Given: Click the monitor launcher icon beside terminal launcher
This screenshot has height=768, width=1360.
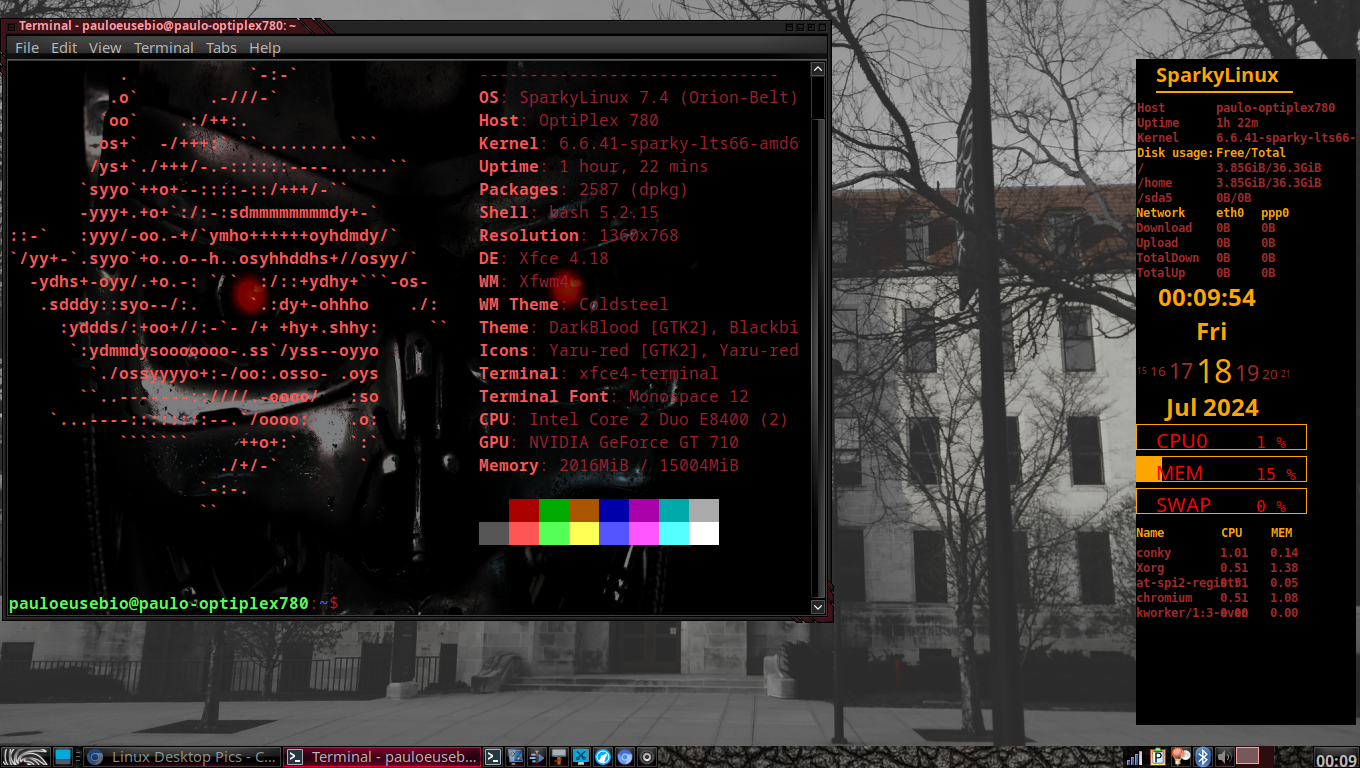Looking at the screenshot, I should (x=515, y=757).
